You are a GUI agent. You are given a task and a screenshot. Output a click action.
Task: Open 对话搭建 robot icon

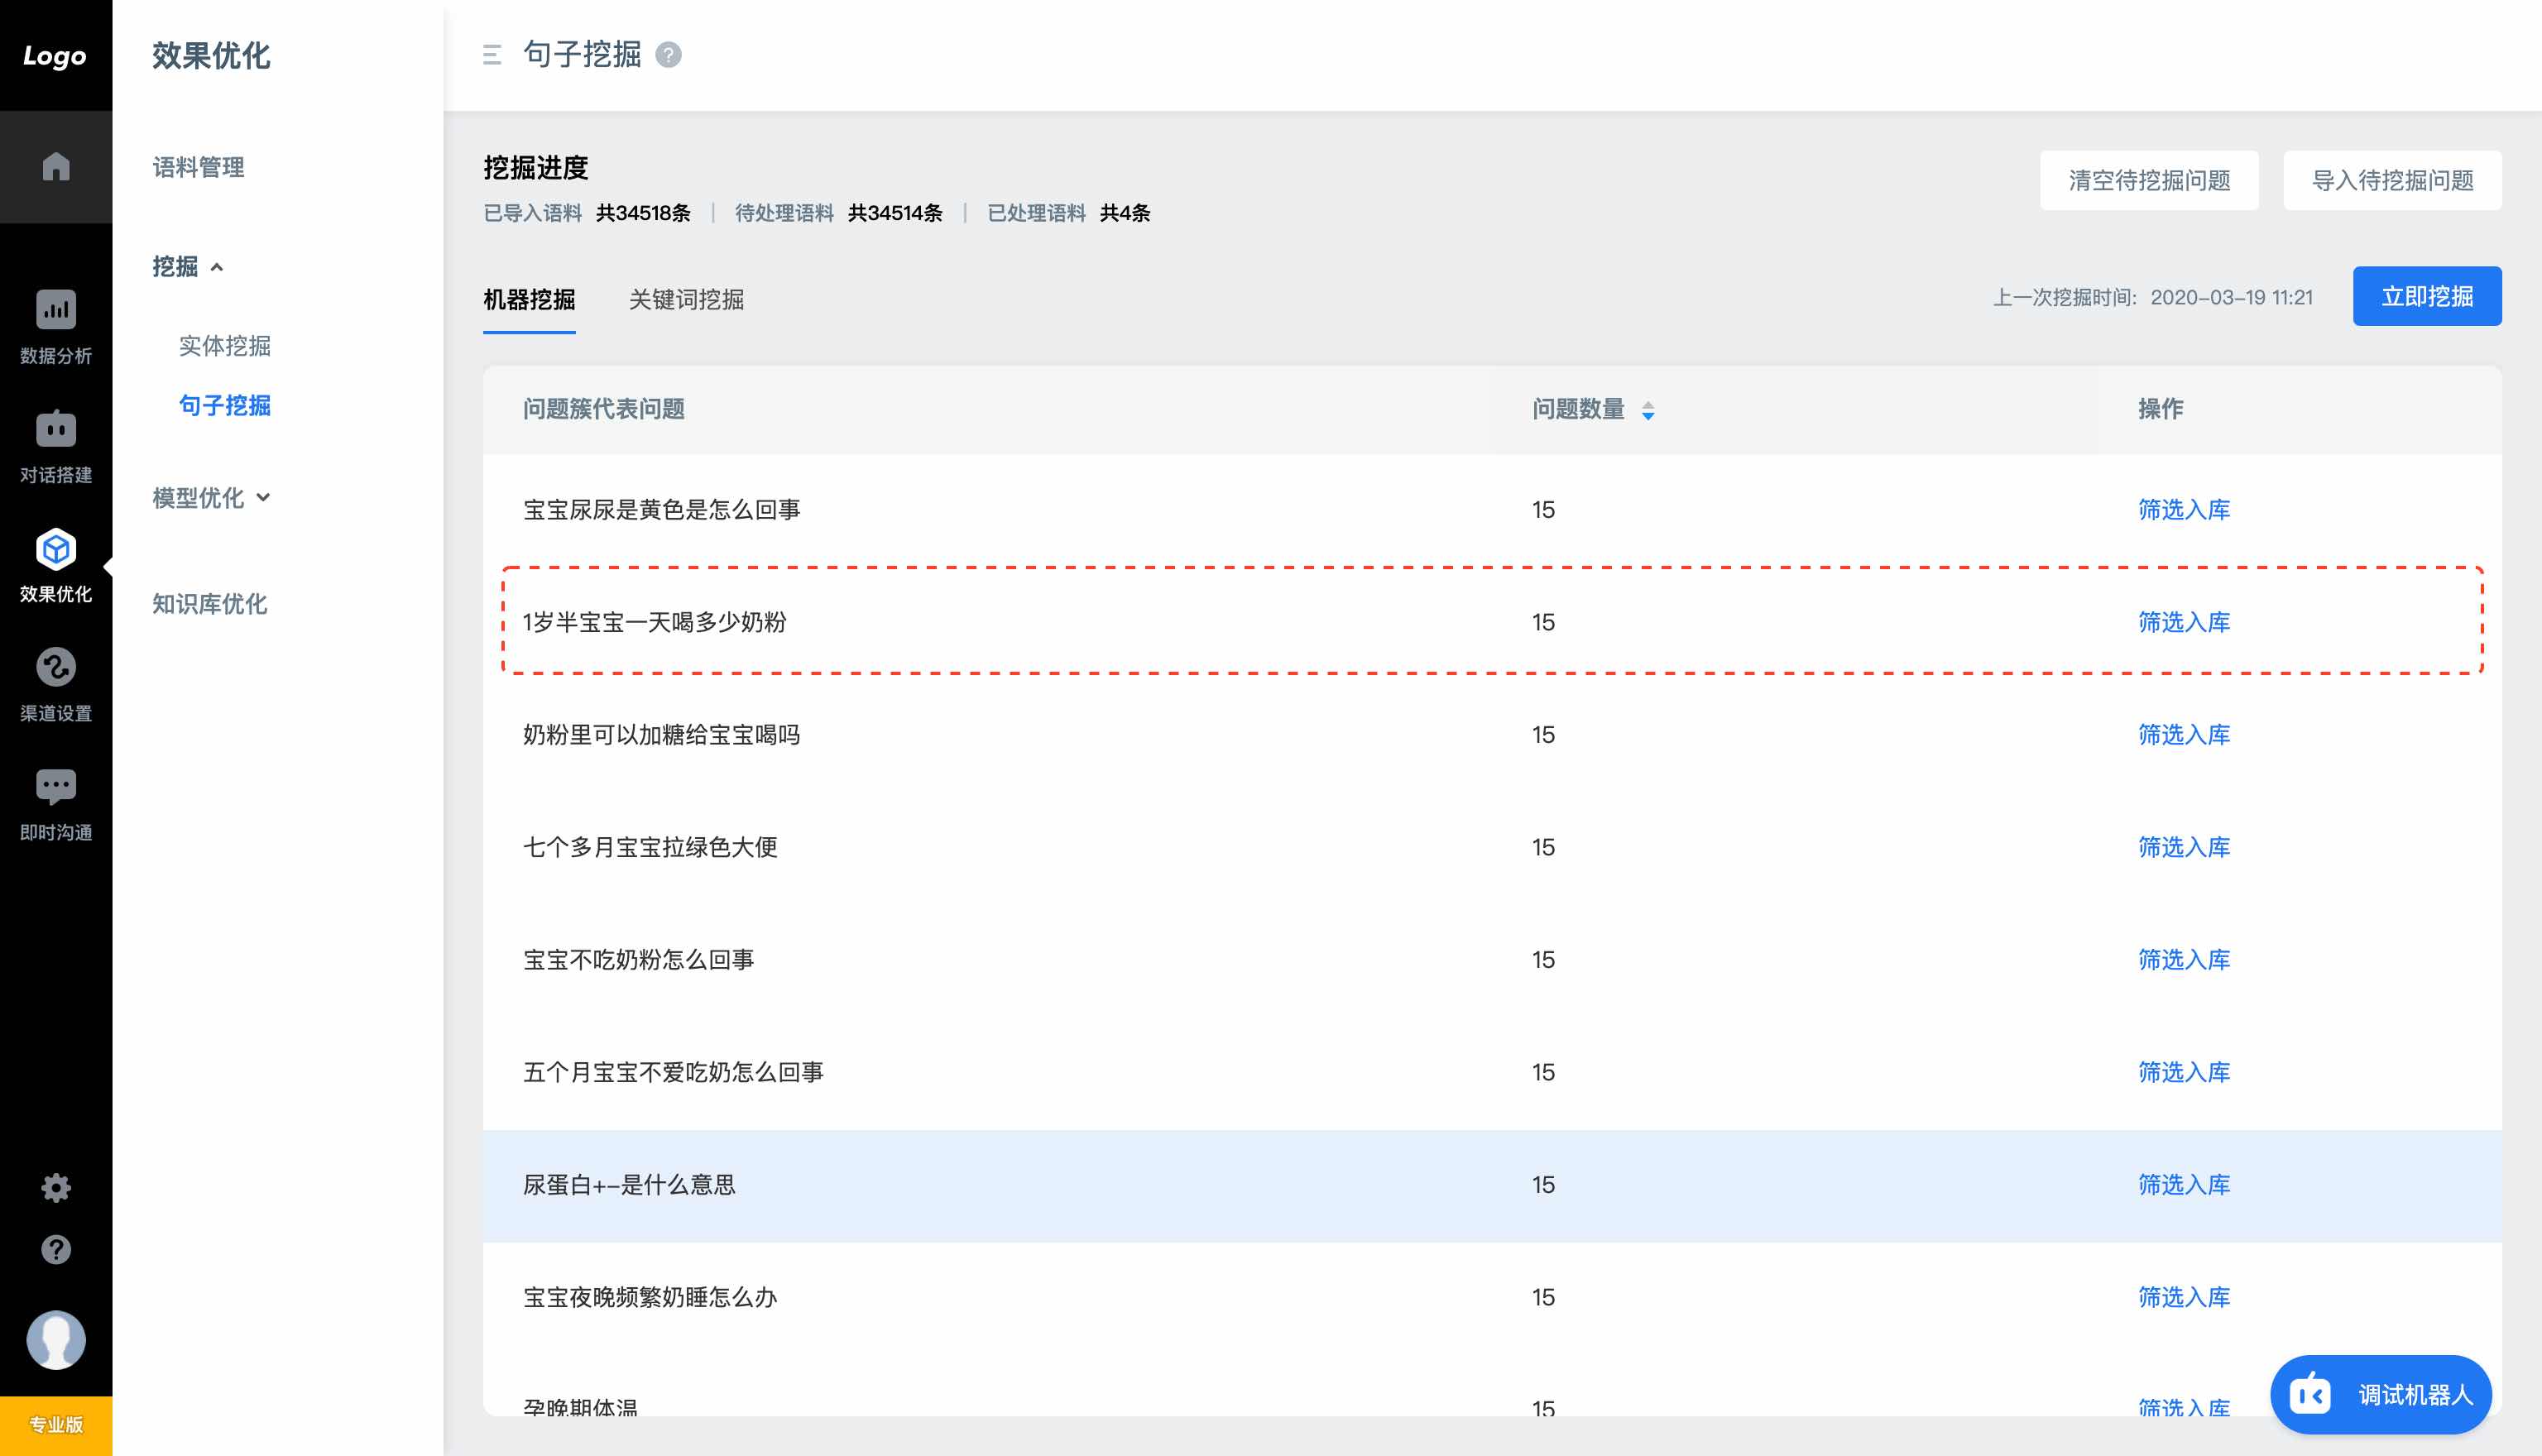pos(56,428)
